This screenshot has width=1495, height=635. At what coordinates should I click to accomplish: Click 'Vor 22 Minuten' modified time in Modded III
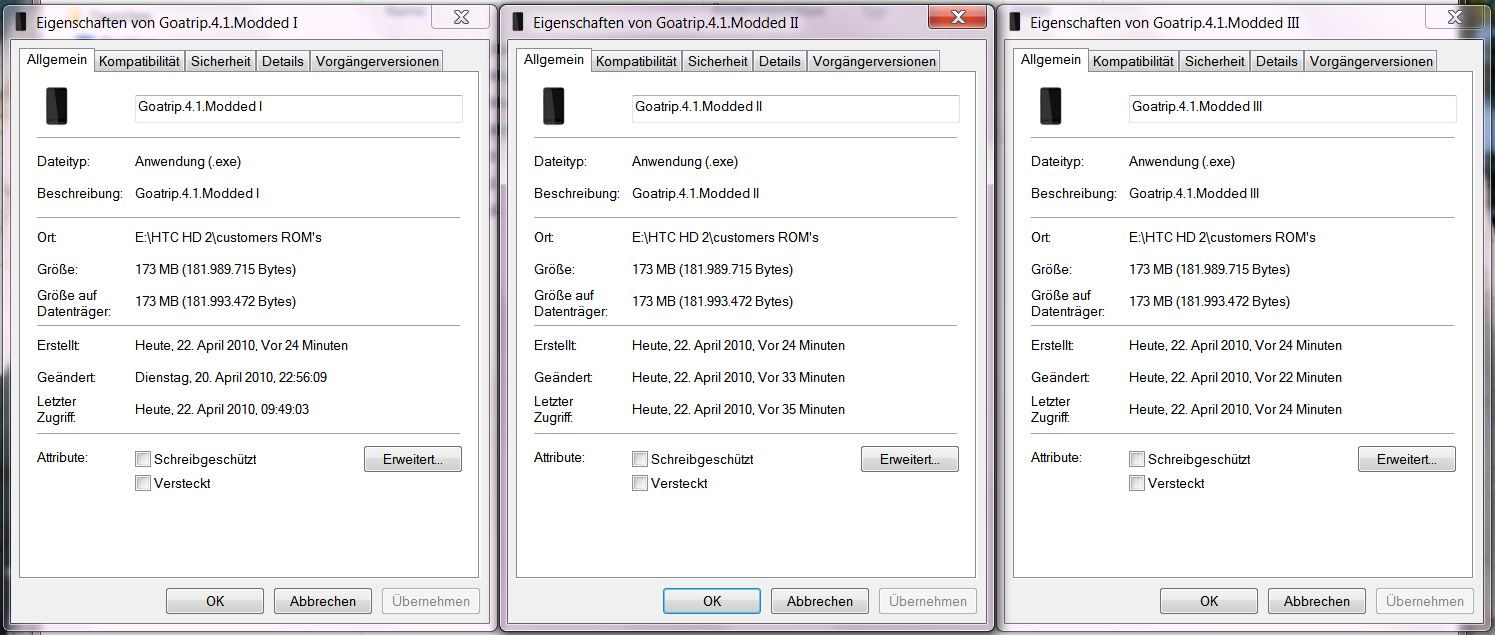(x=1297, y=378)
